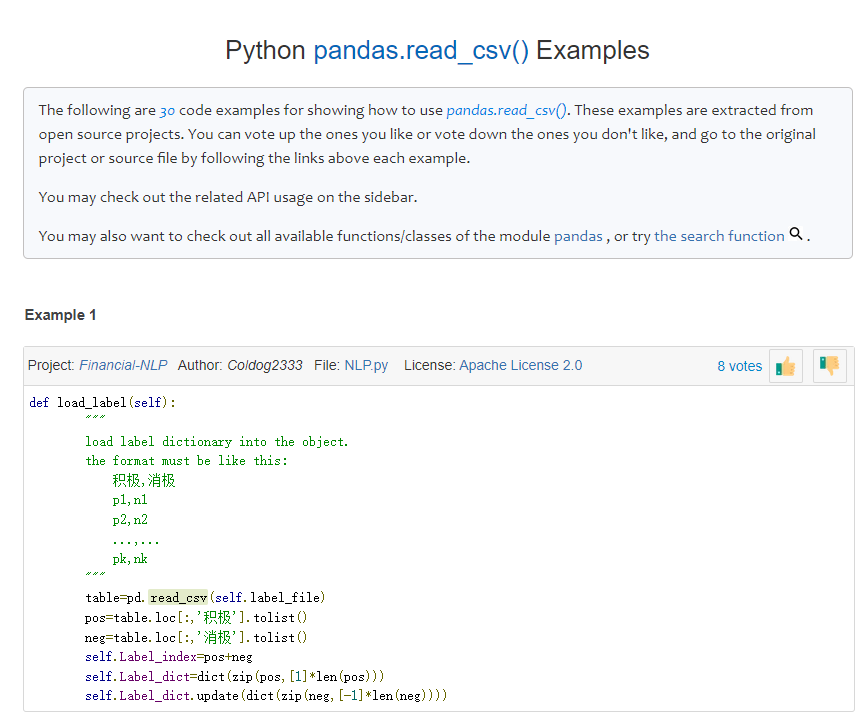Click author name 'Coldog2333'
Screen dimensions: 857x720
[265, 365]
